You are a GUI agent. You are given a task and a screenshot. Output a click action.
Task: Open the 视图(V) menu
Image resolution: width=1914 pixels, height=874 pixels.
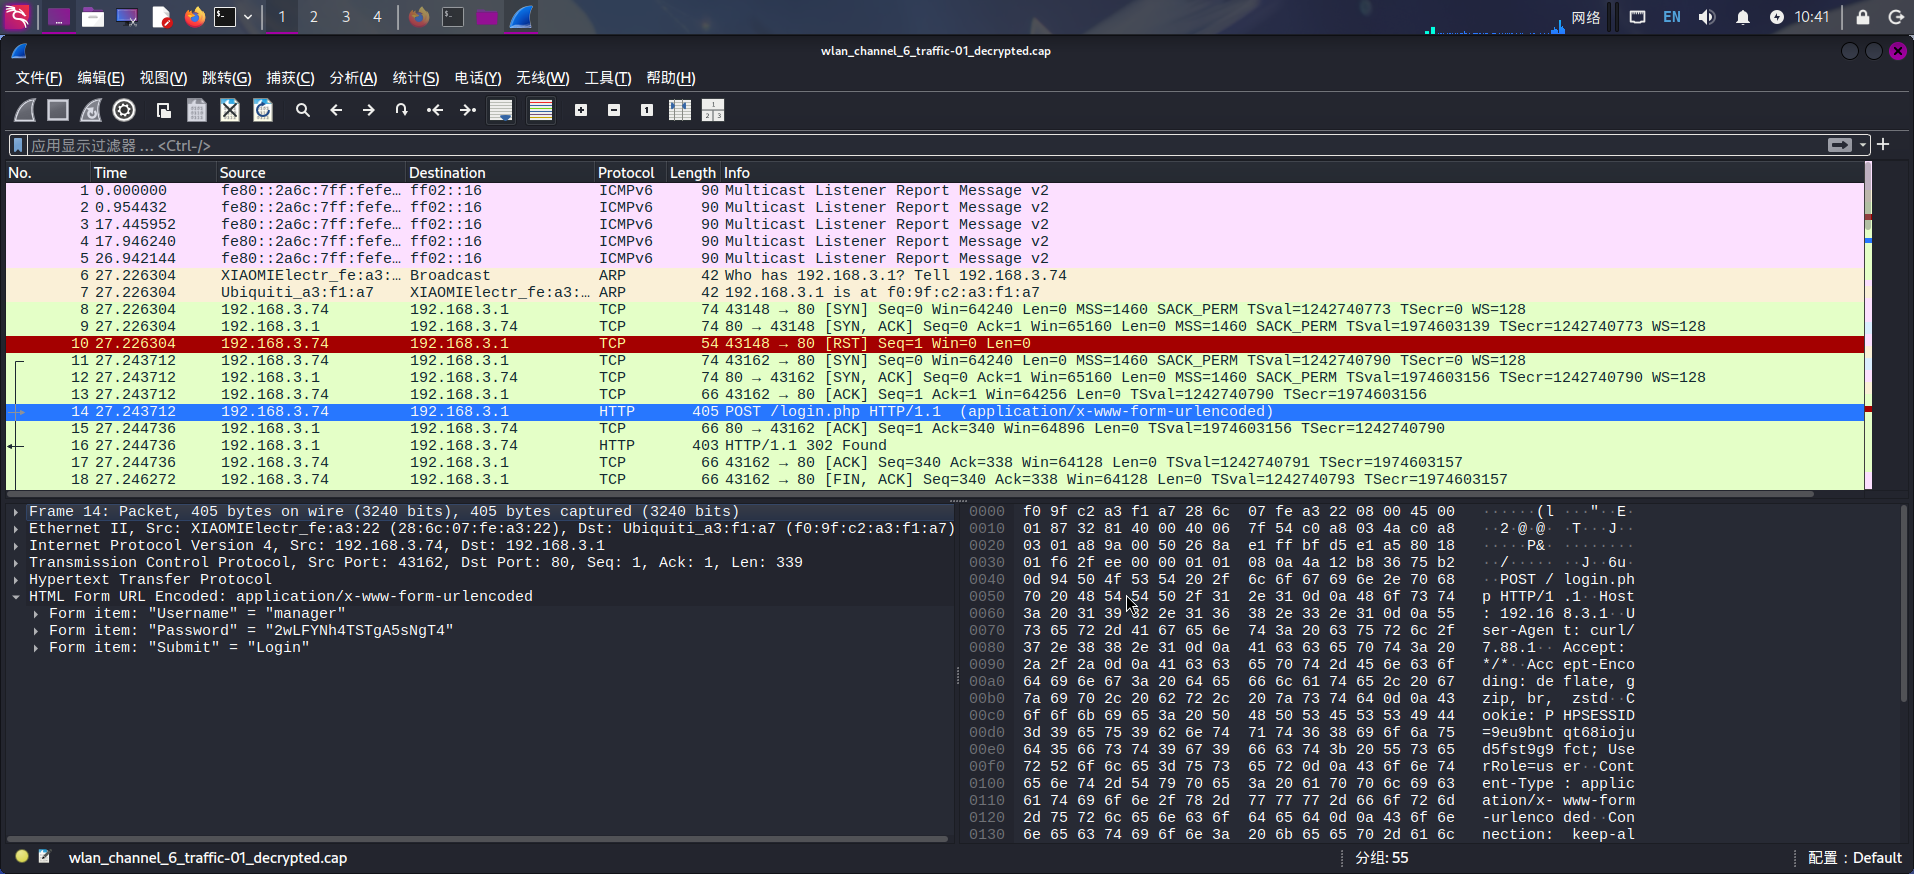pos(163,78)
